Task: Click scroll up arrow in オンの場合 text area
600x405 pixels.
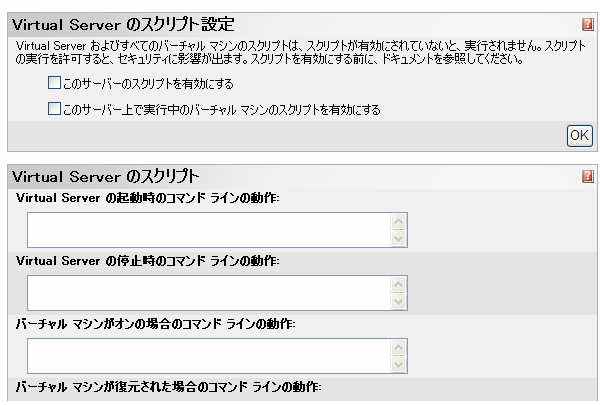Action: [399, 348]
